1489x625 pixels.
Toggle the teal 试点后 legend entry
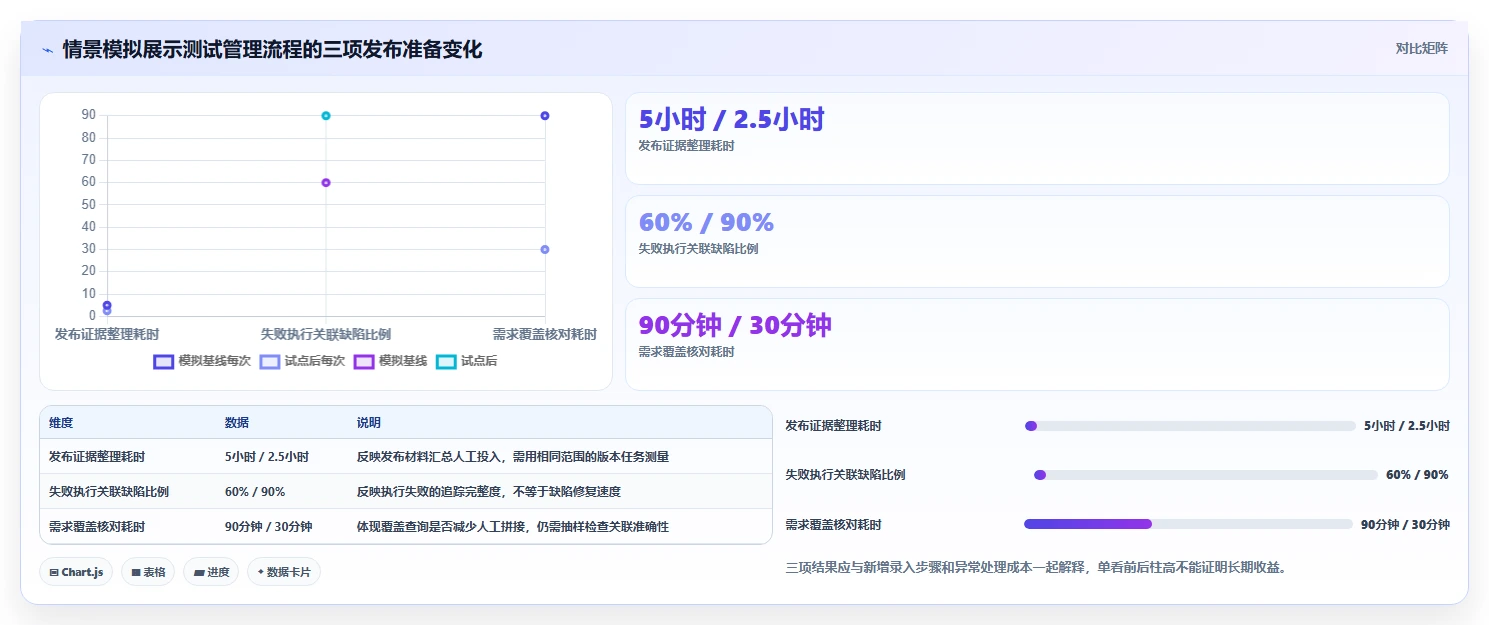(466, 361)
